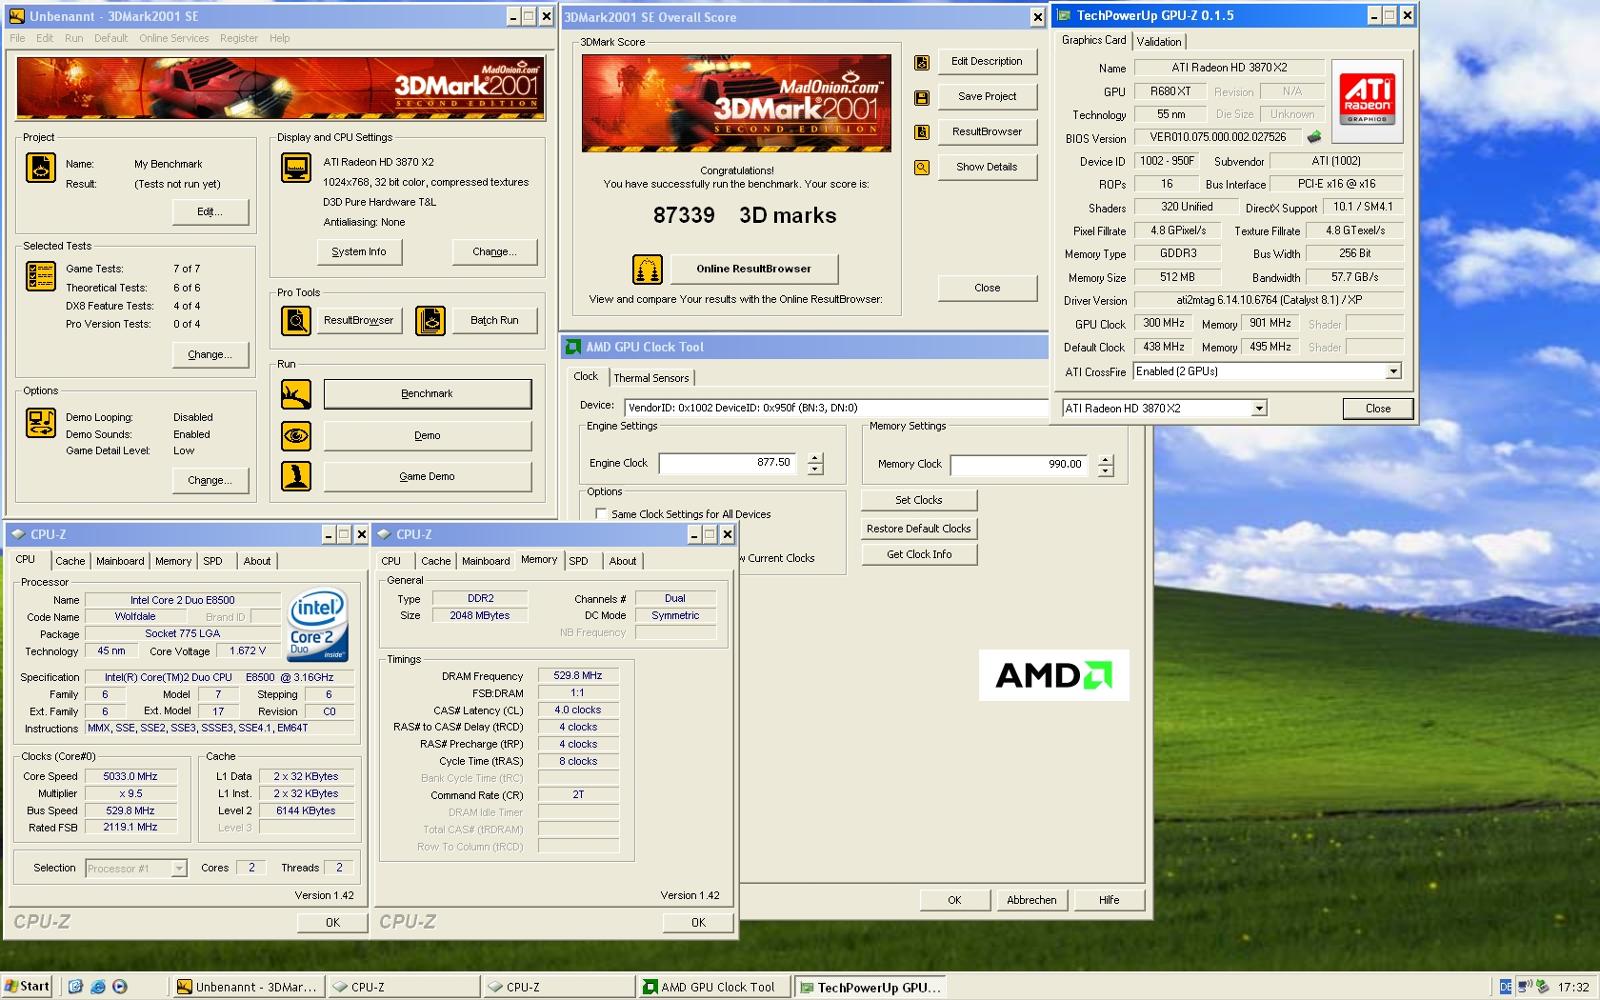Open the File menu in 3DMark2001
The height and width of the screenshot is (1000, 1600).
point(18,38)
